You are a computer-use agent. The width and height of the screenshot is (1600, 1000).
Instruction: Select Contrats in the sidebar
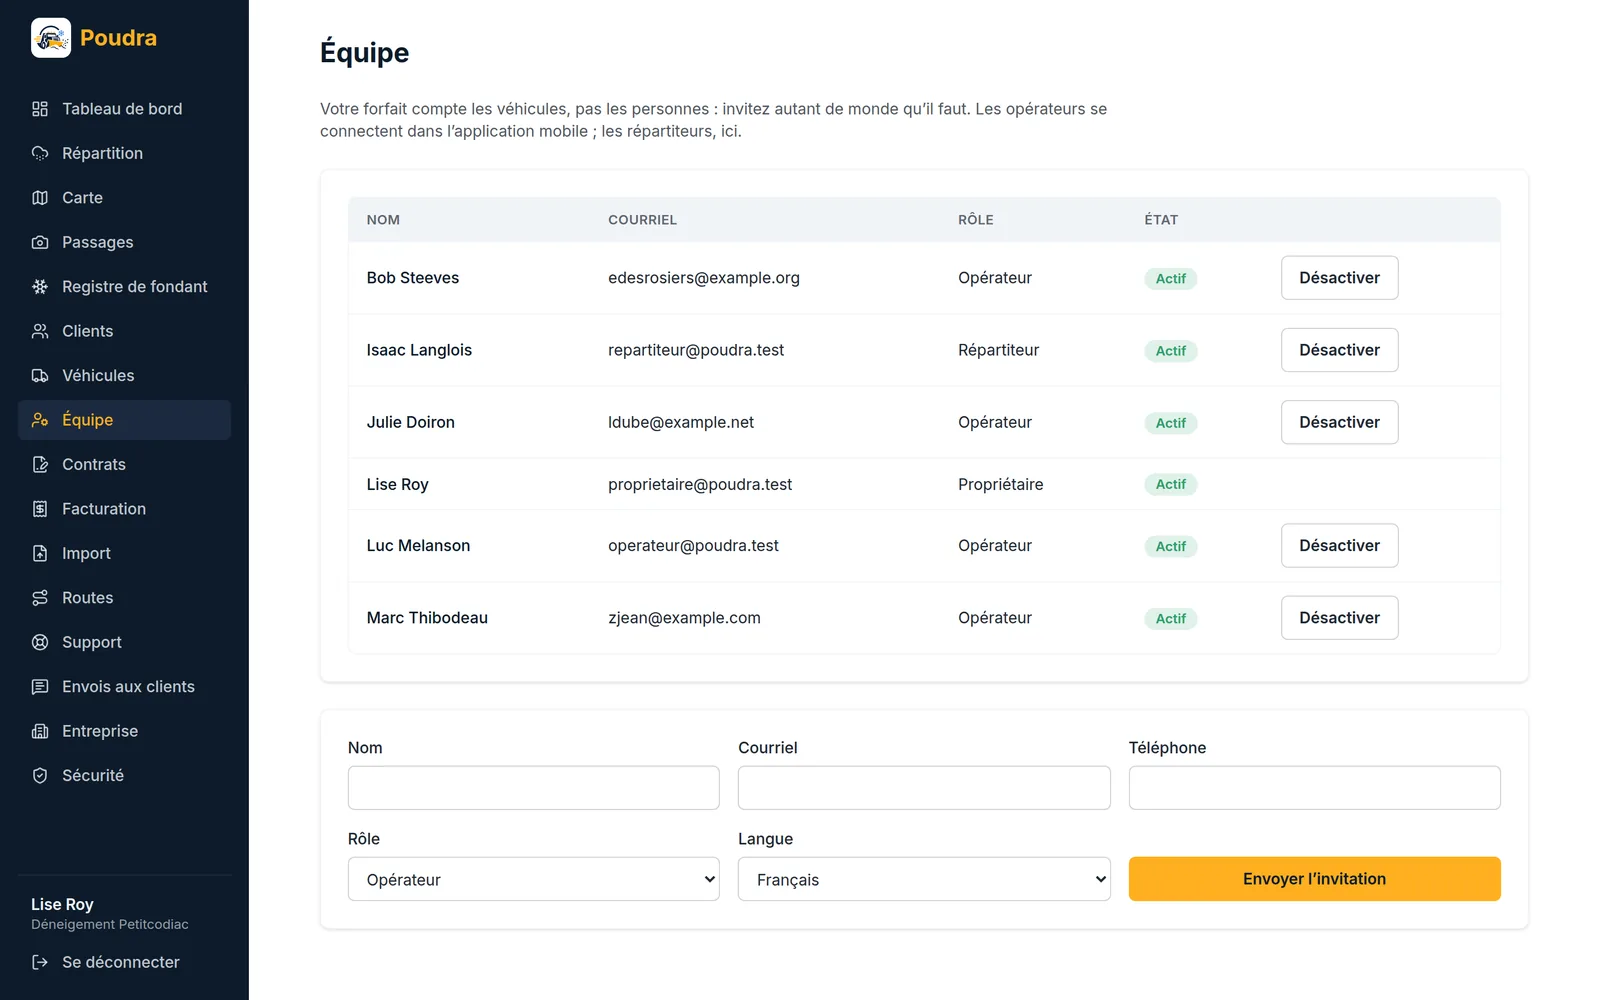pos(124,464)
